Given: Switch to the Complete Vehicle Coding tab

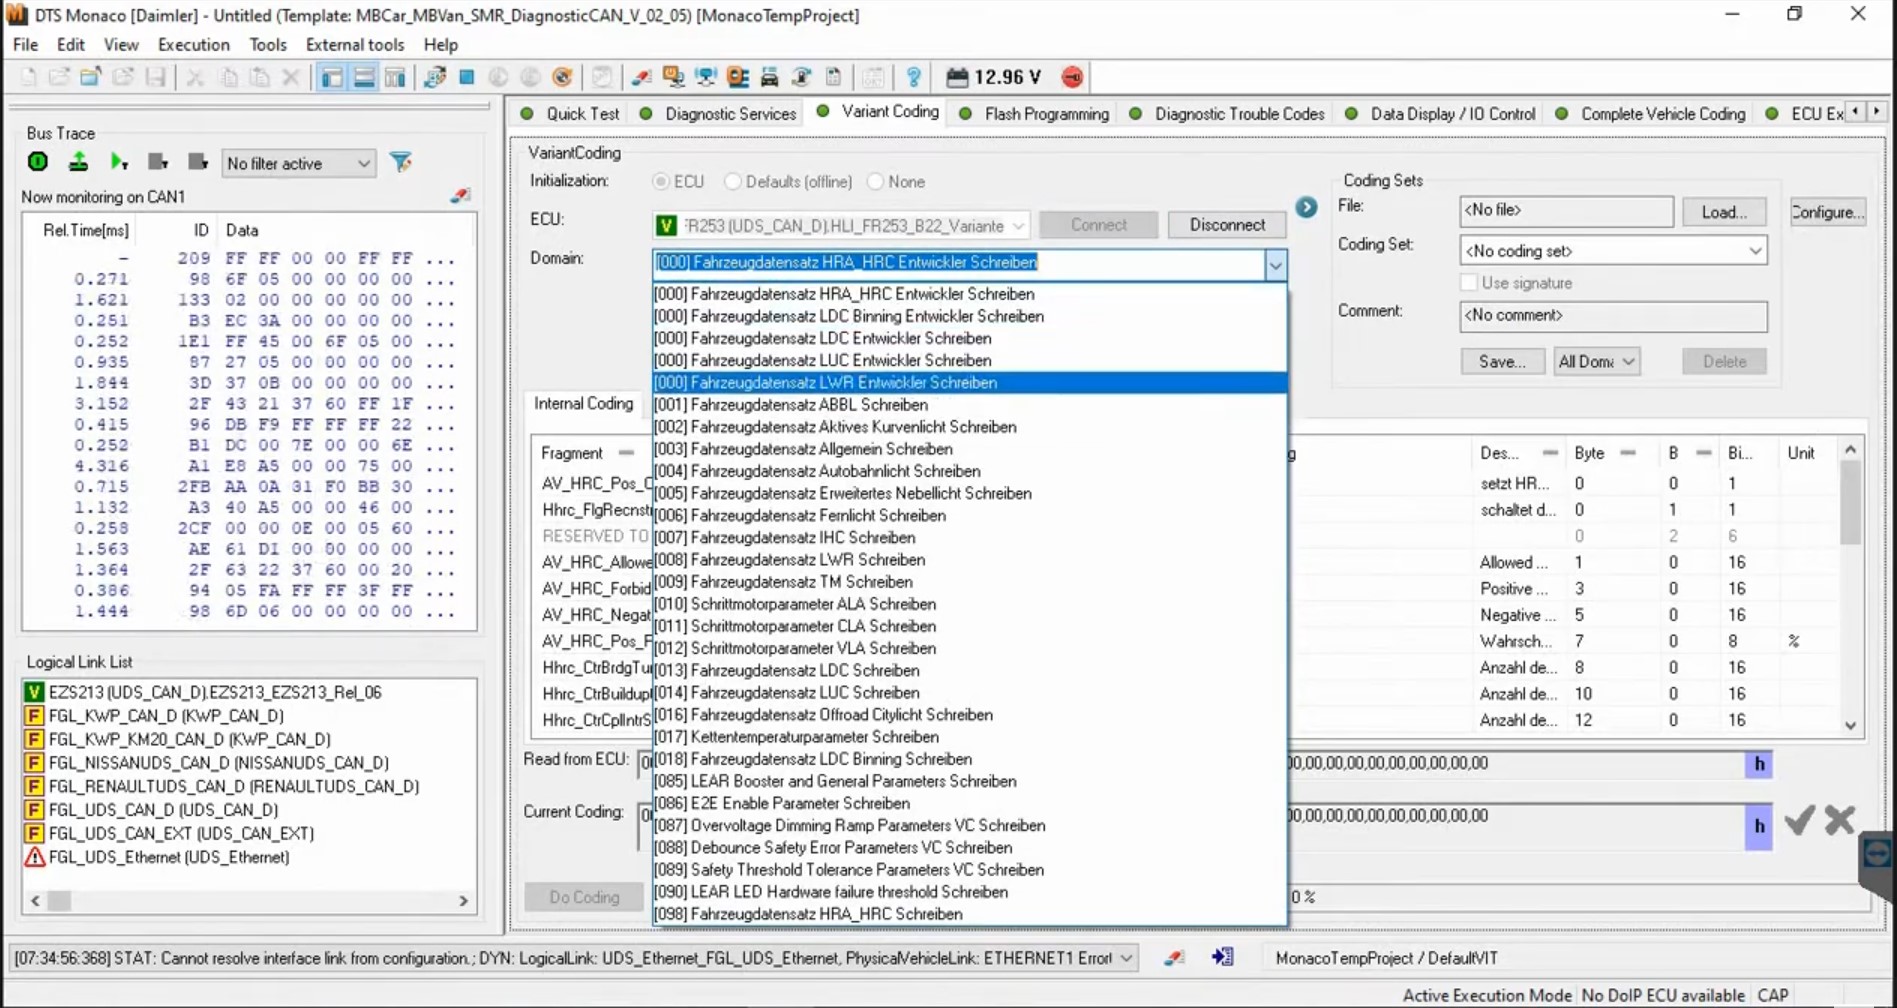Looking at the screenshot, I should coord(1651,113).
